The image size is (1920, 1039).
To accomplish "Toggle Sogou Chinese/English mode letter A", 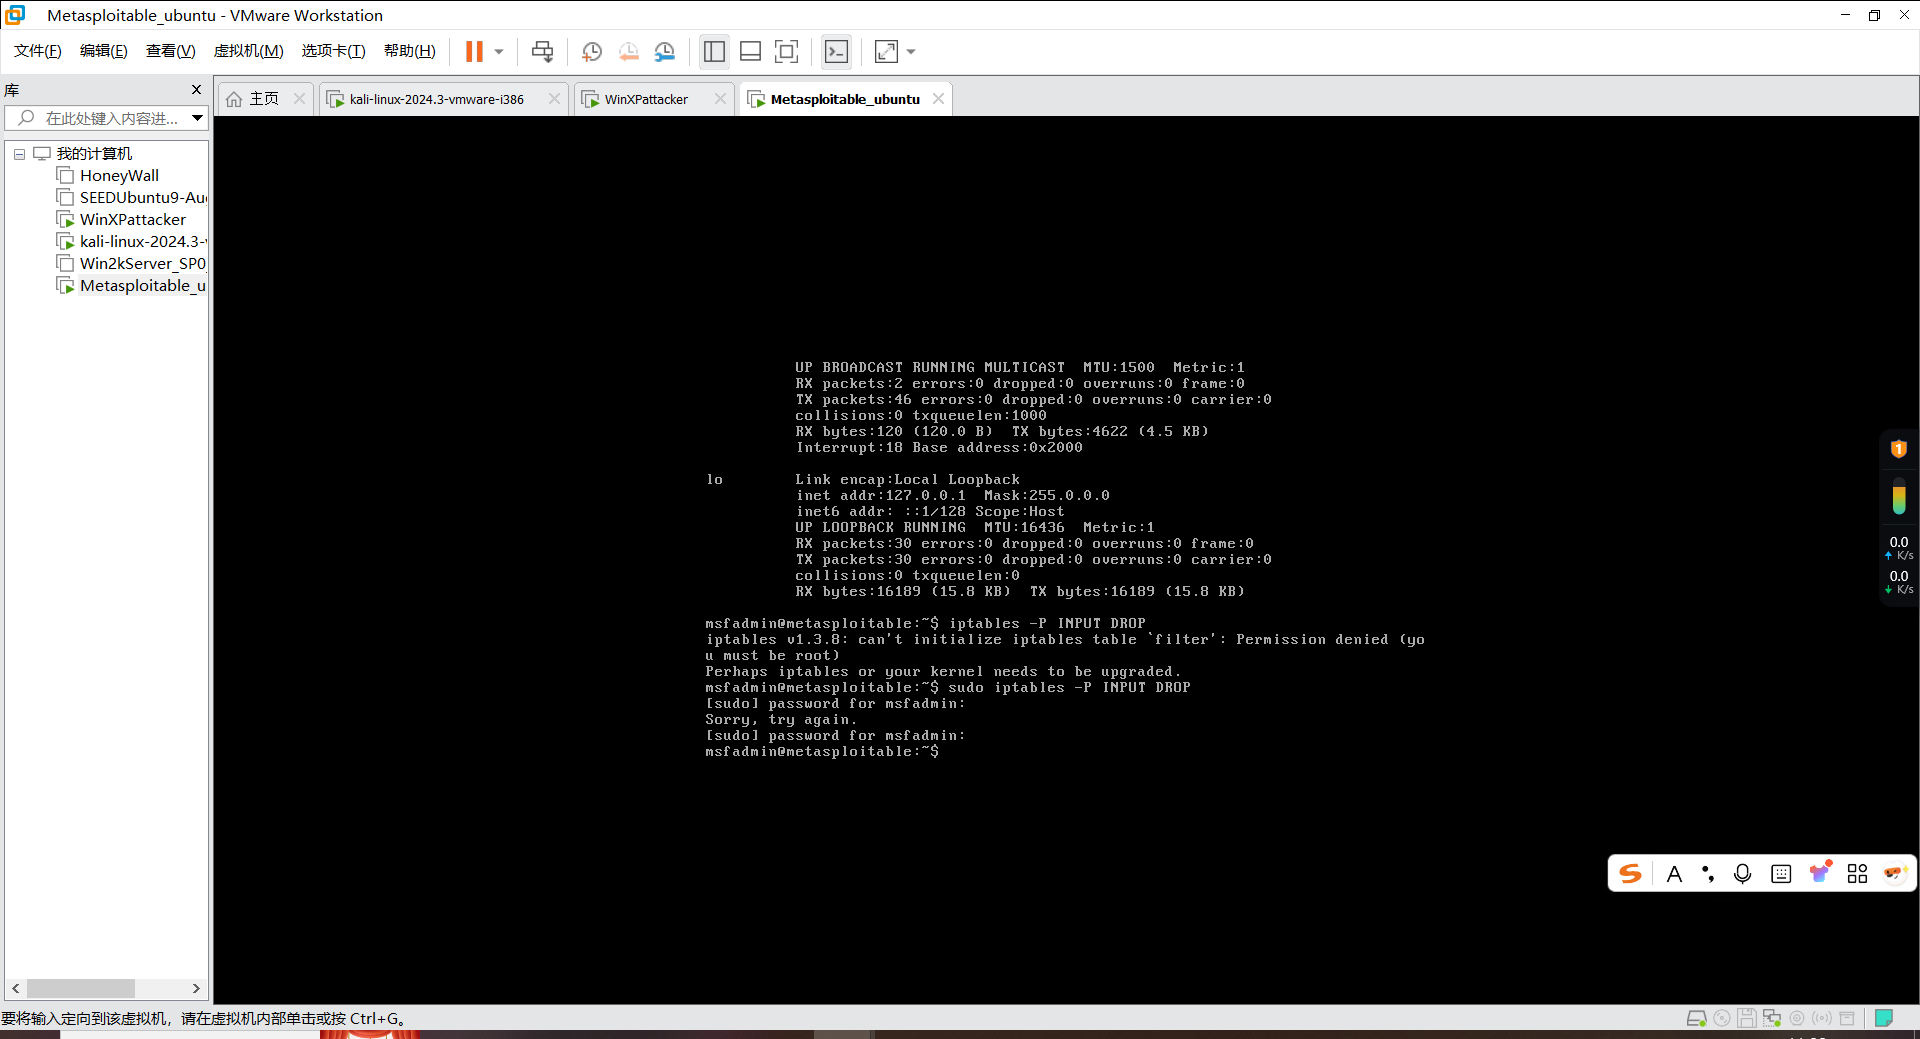I will (1674, 874).
